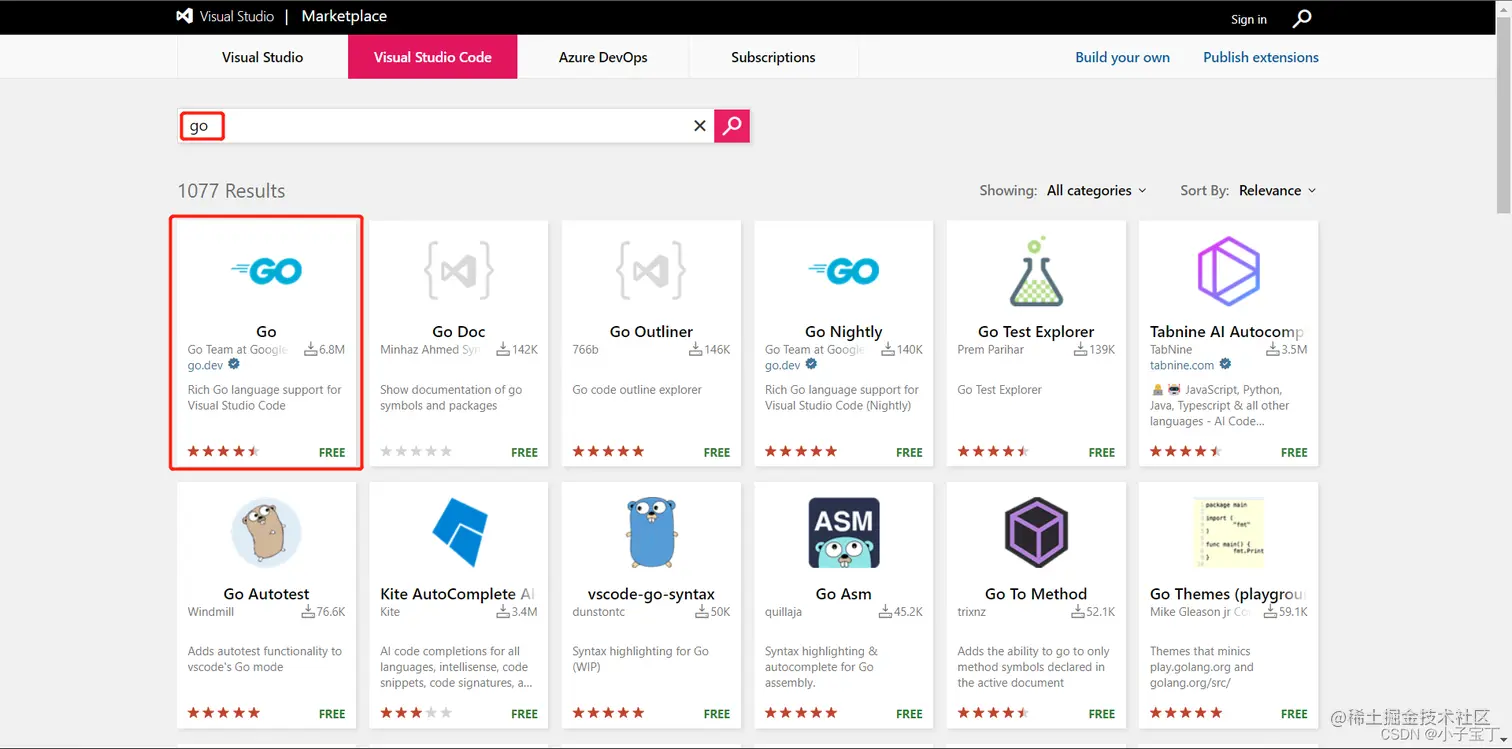The height and width of the screenshot is (749, 1512).
Task: Click the verified badge on Go Nightly card
Action: [x=811, y=365]
